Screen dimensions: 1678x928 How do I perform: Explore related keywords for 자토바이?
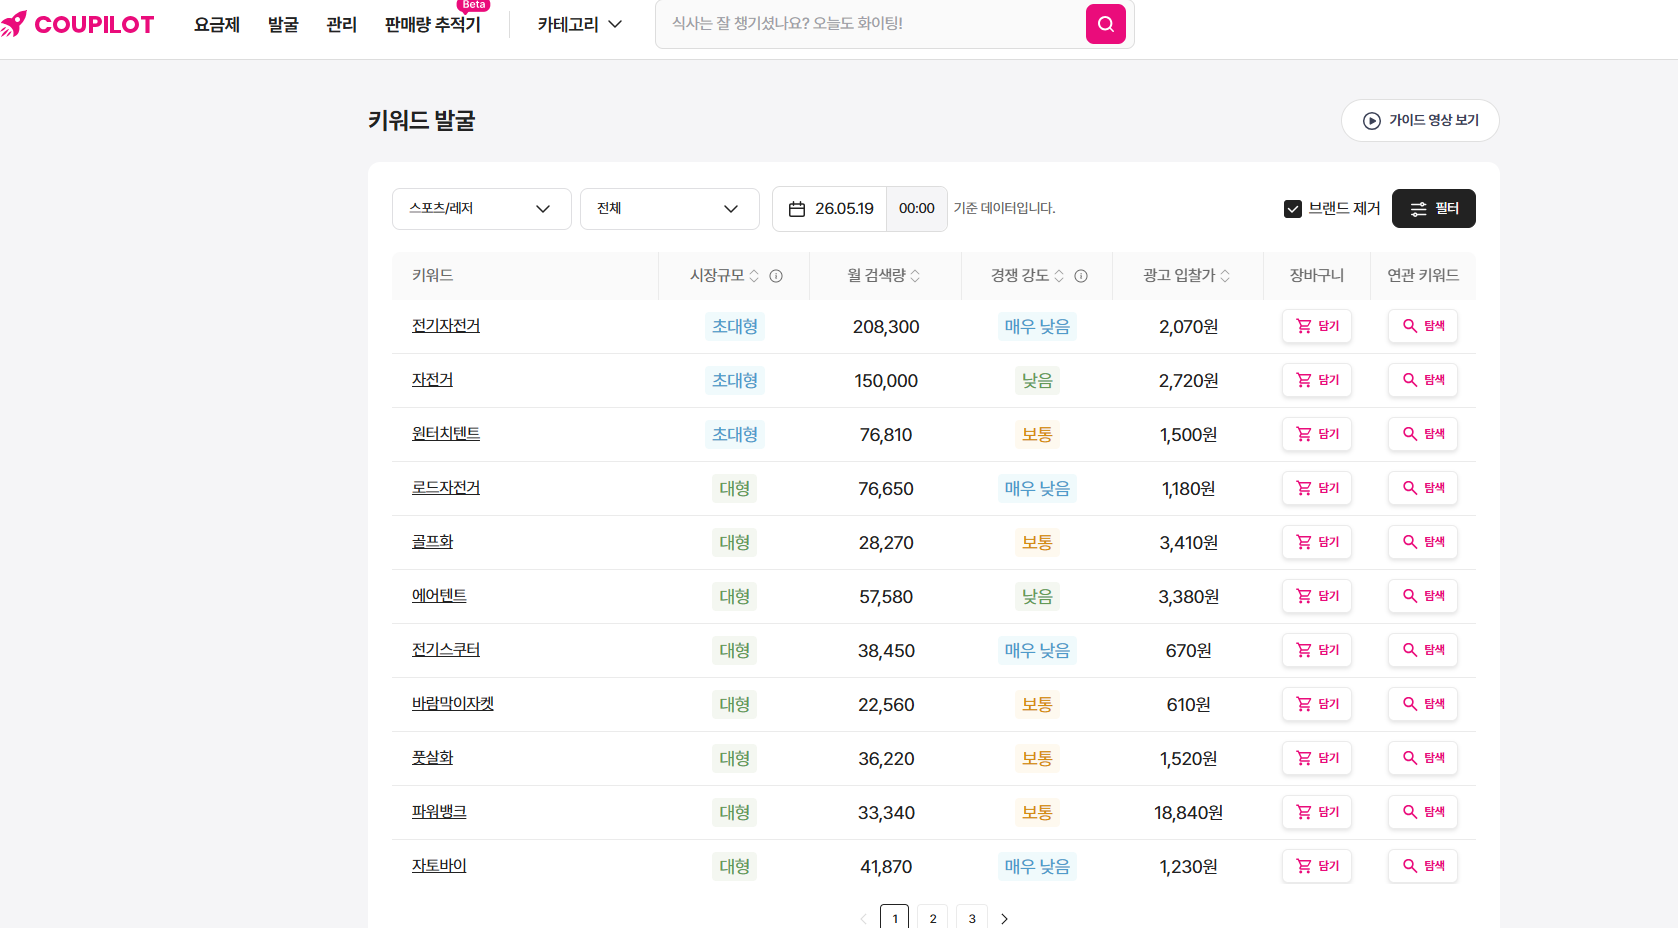click(1423, 866)
